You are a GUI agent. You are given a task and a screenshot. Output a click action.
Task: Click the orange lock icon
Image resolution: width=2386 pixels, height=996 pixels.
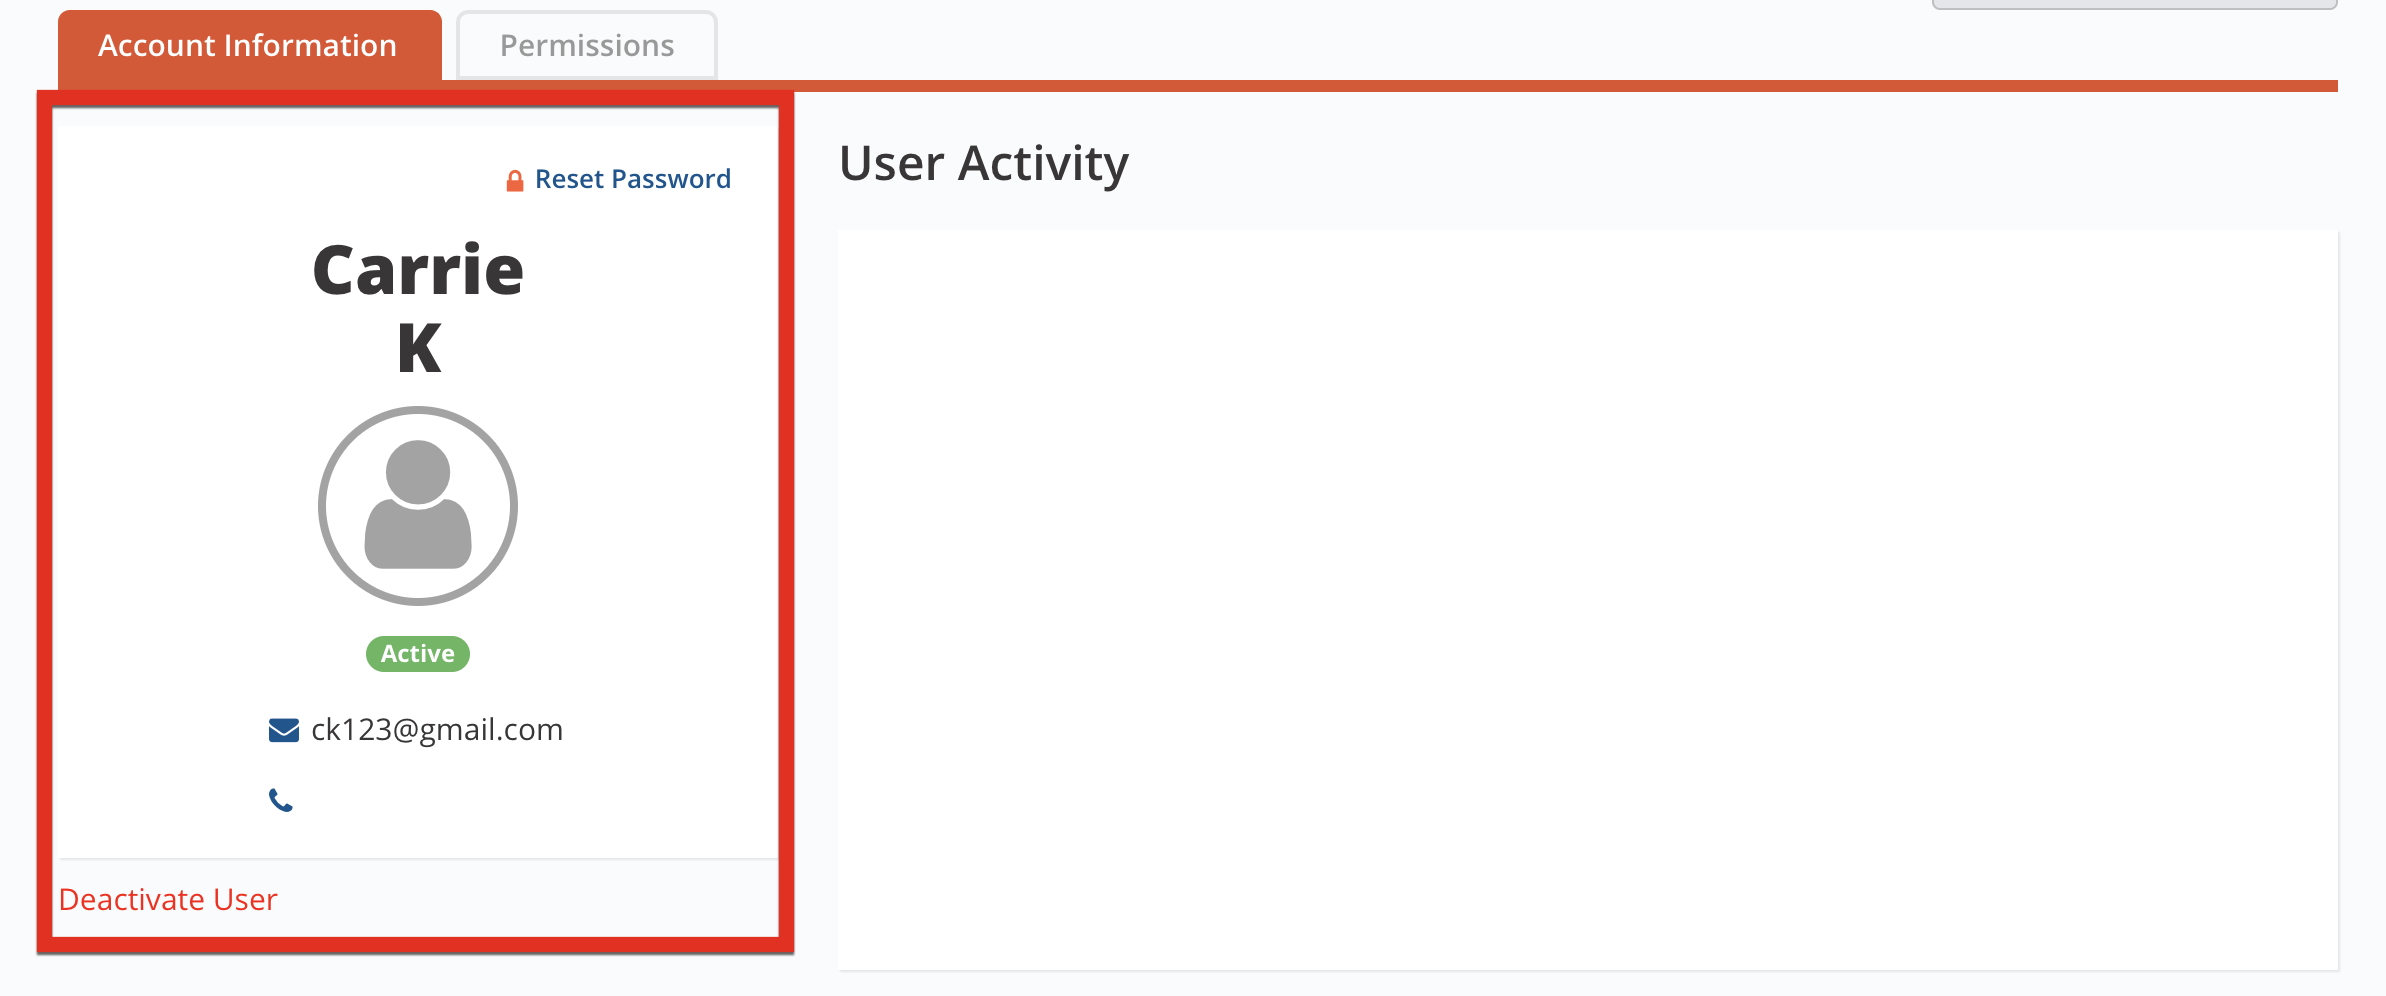point(515,181)
